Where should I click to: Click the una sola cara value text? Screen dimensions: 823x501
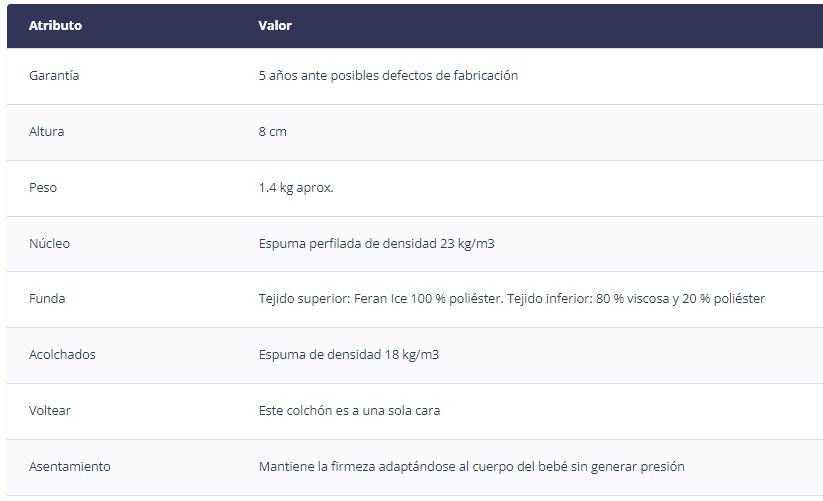349,410
